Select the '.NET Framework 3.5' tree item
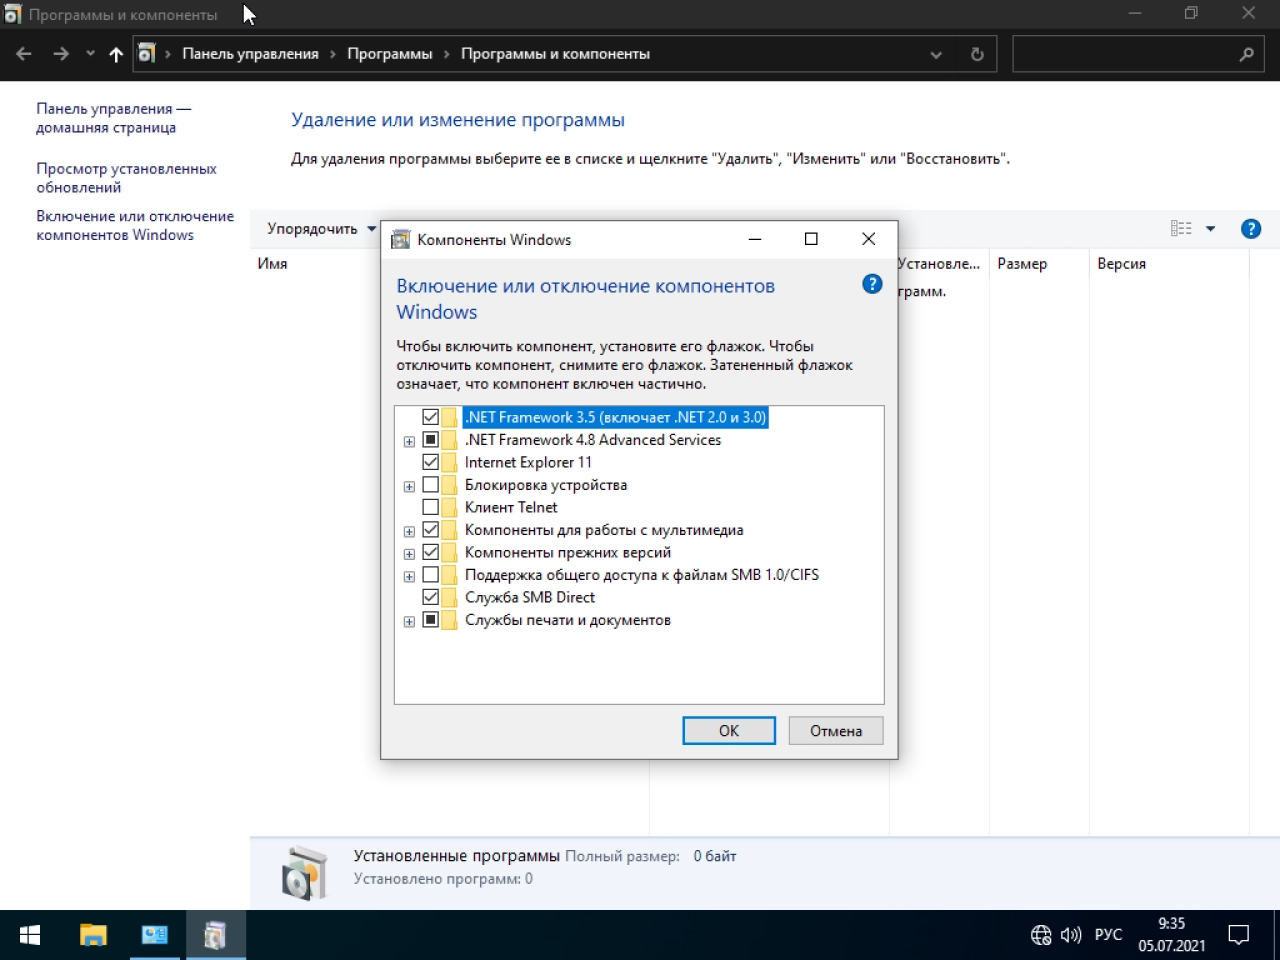The width and height of the screenshot is (1280, 960). (615, 417)
